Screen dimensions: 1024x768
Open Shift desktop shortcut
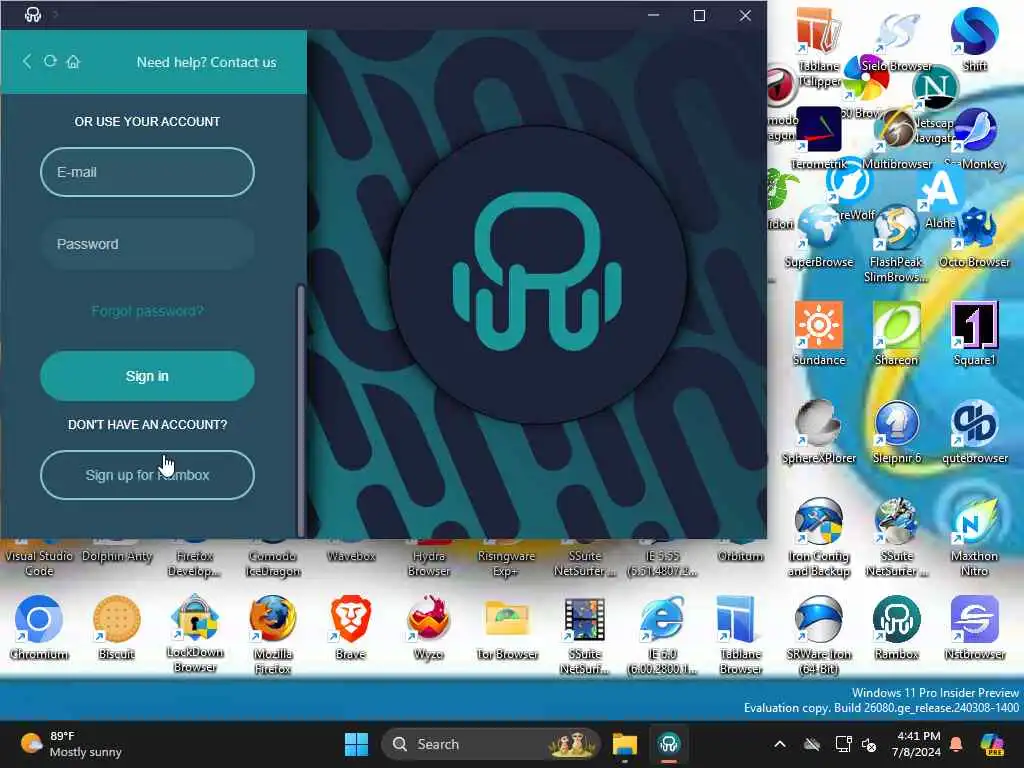click(974, 38)
